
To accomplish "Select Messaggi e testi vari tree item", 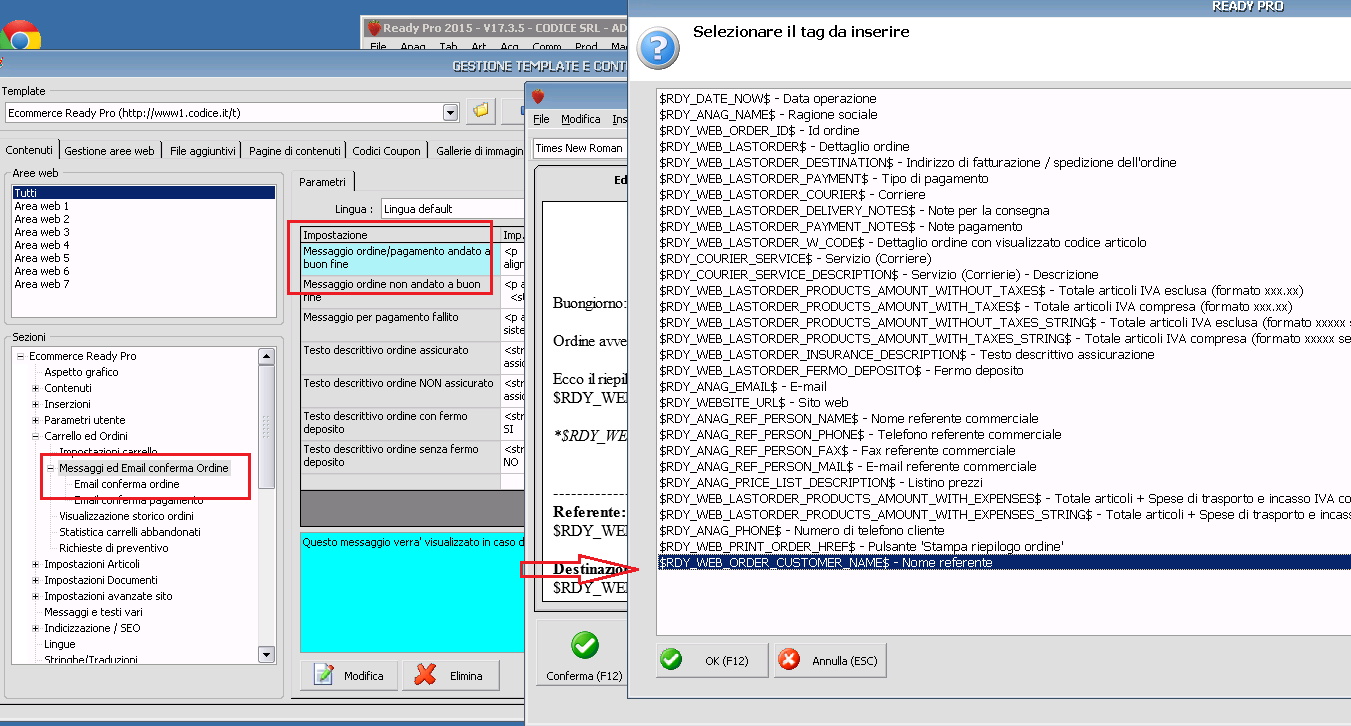I will [93, 612].
